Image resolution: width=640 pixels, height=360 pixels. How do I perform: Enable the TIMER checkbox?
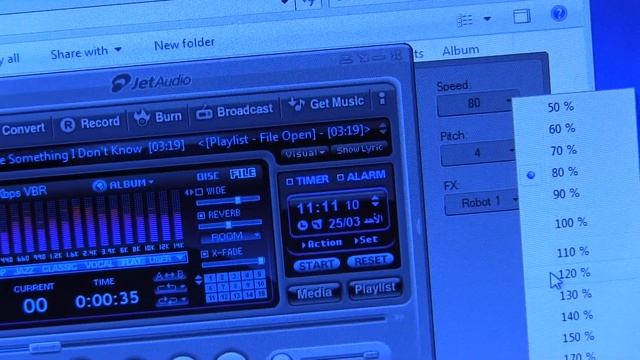click(x=289, y=181)
